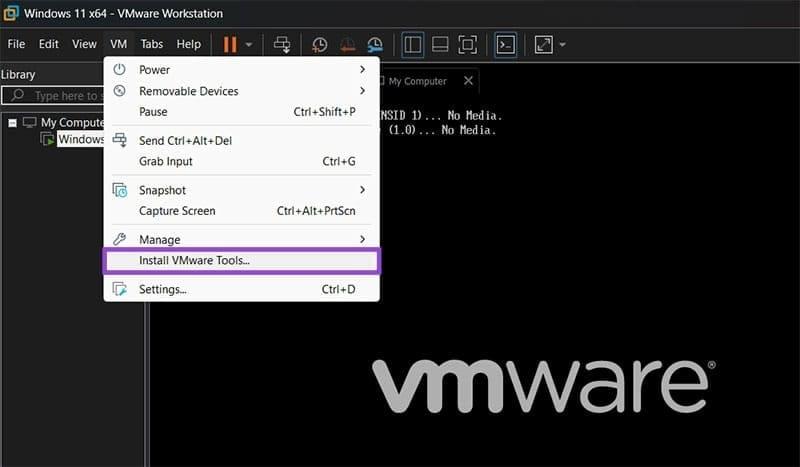Select My Computer in library tree
This screenshot has width=800, height=467.
coord(72,122)
